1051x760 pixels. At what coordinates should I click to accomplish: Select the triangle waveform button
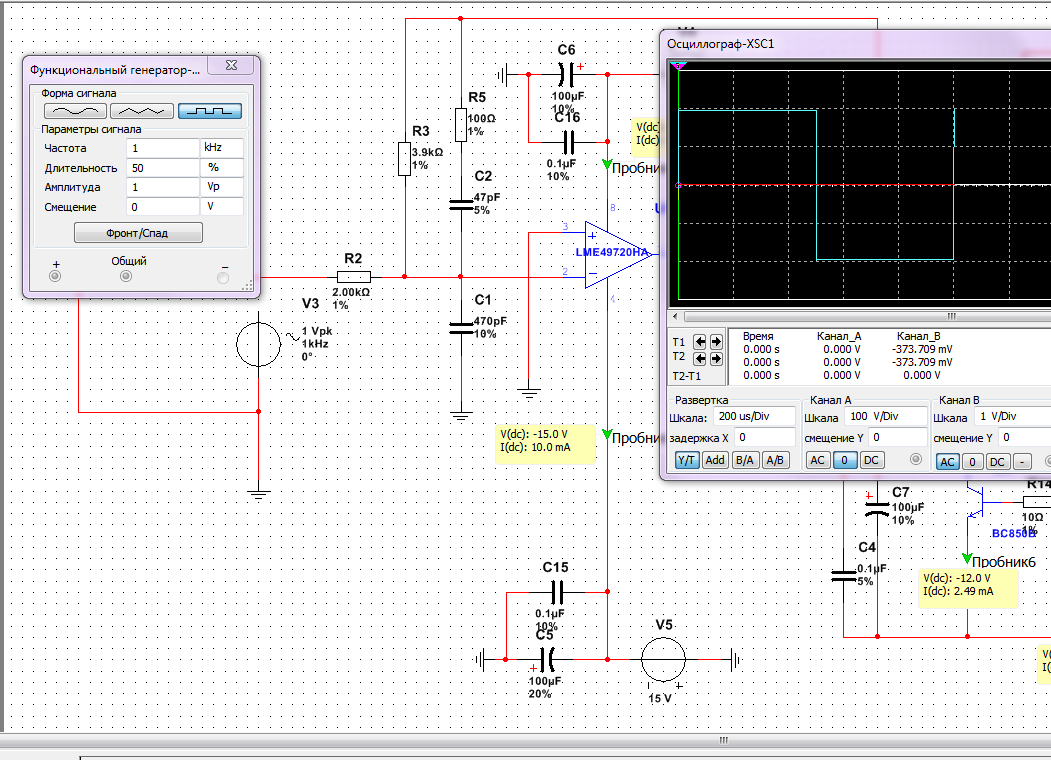coord(142,111)
